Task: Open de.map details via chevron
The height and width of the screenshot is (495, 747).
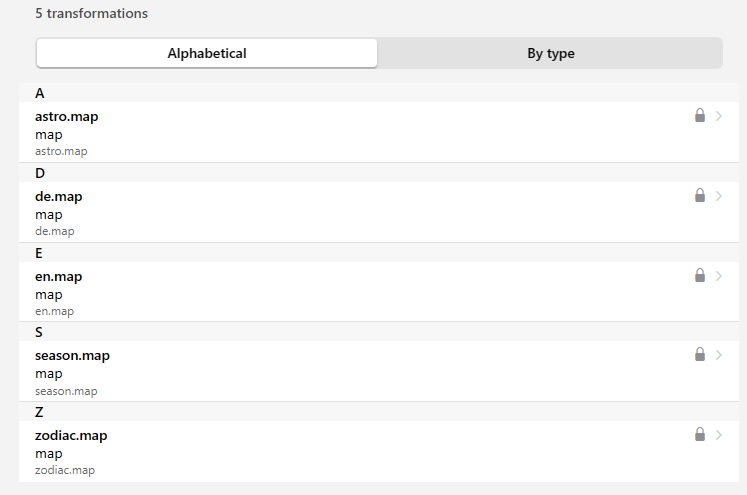Action: pyautogui.click(x=719, y=196)
